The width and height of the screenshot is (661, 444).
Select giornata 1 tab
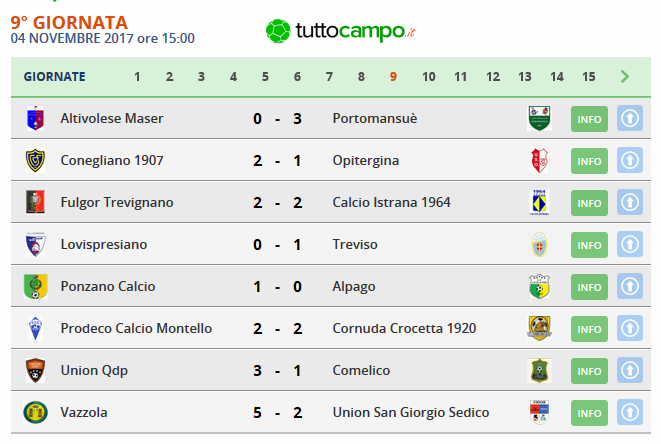tap(137, 77)
